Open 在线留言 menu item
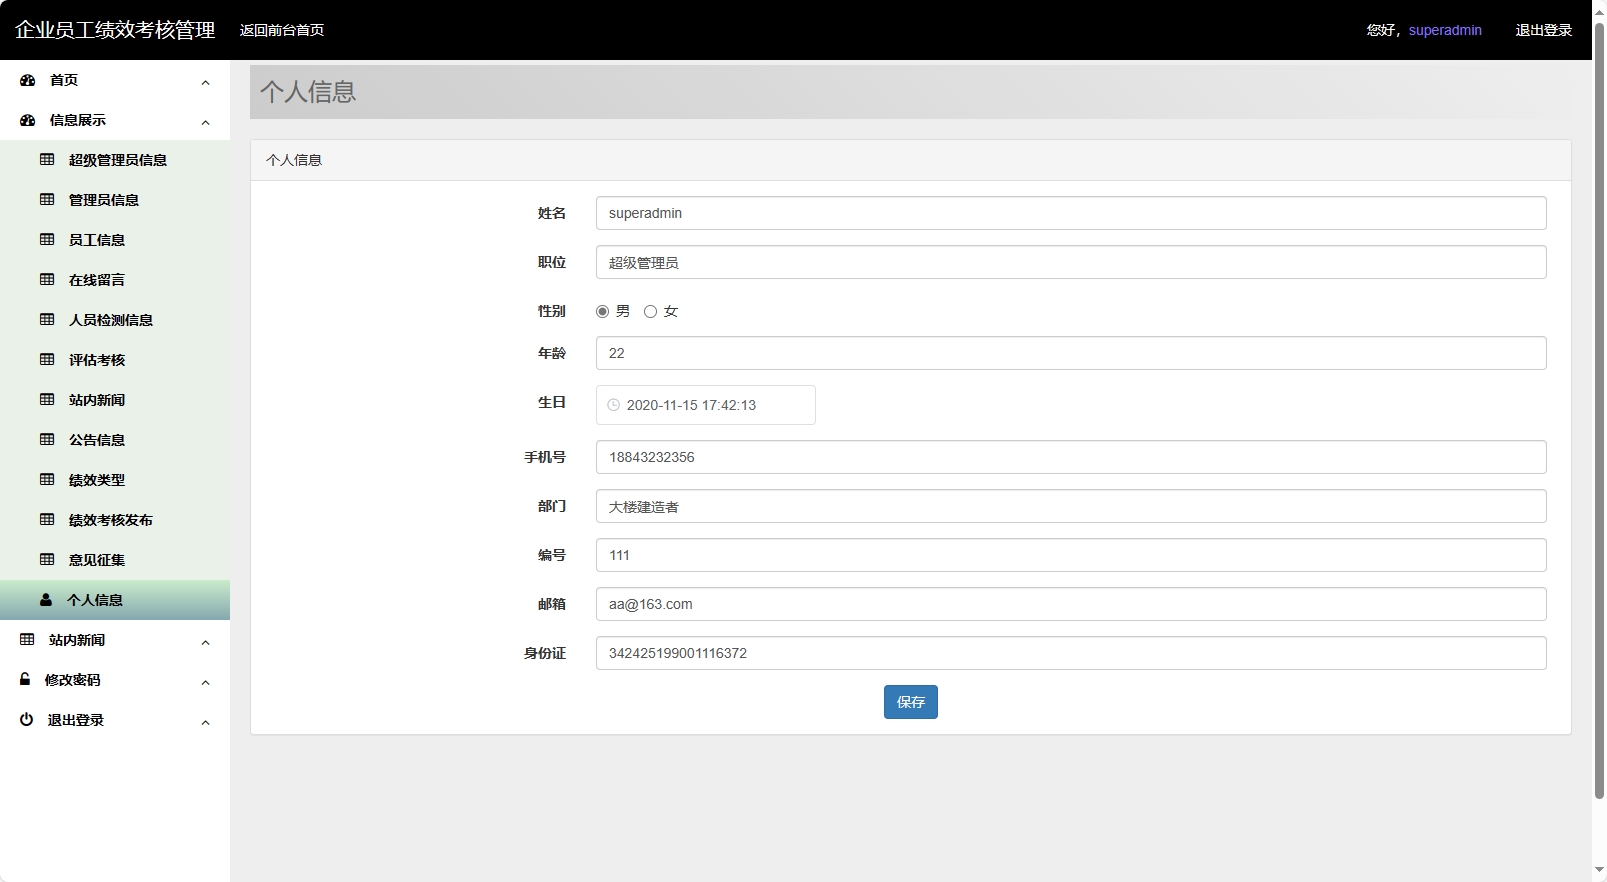The width and height of the screenshot is (1607, 882). click(x=115, y=280)
